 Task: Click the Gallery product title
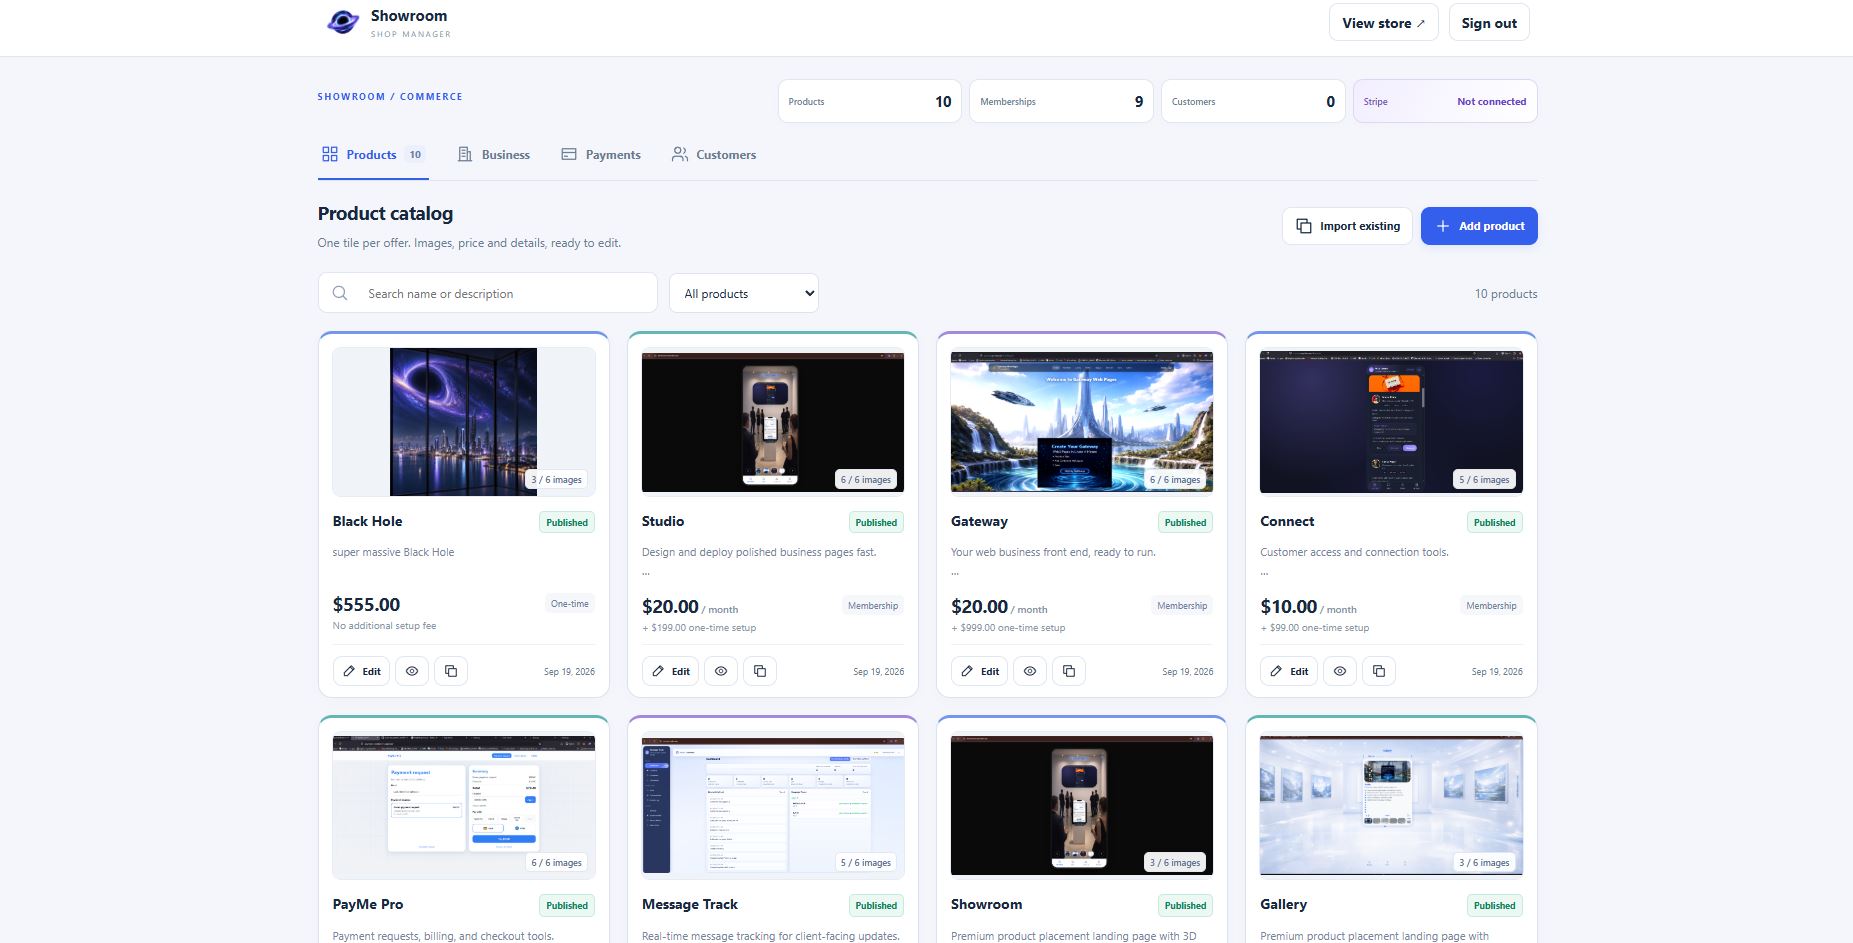pos(1283,904)
